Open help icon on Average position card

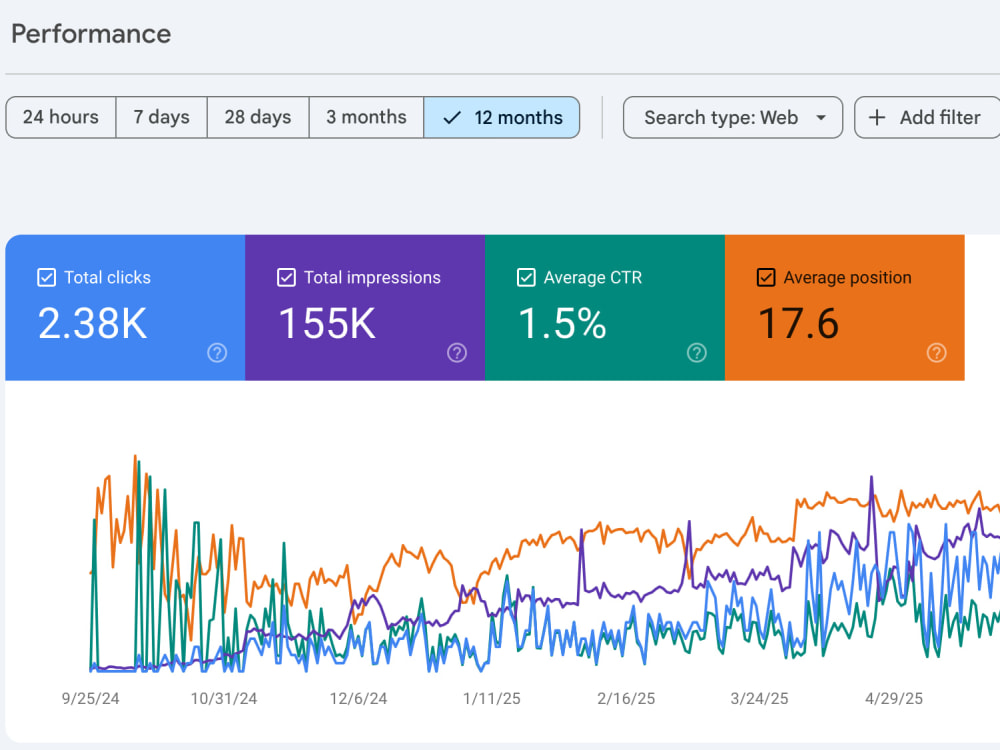pyautogui.click(x=936, y=353)
